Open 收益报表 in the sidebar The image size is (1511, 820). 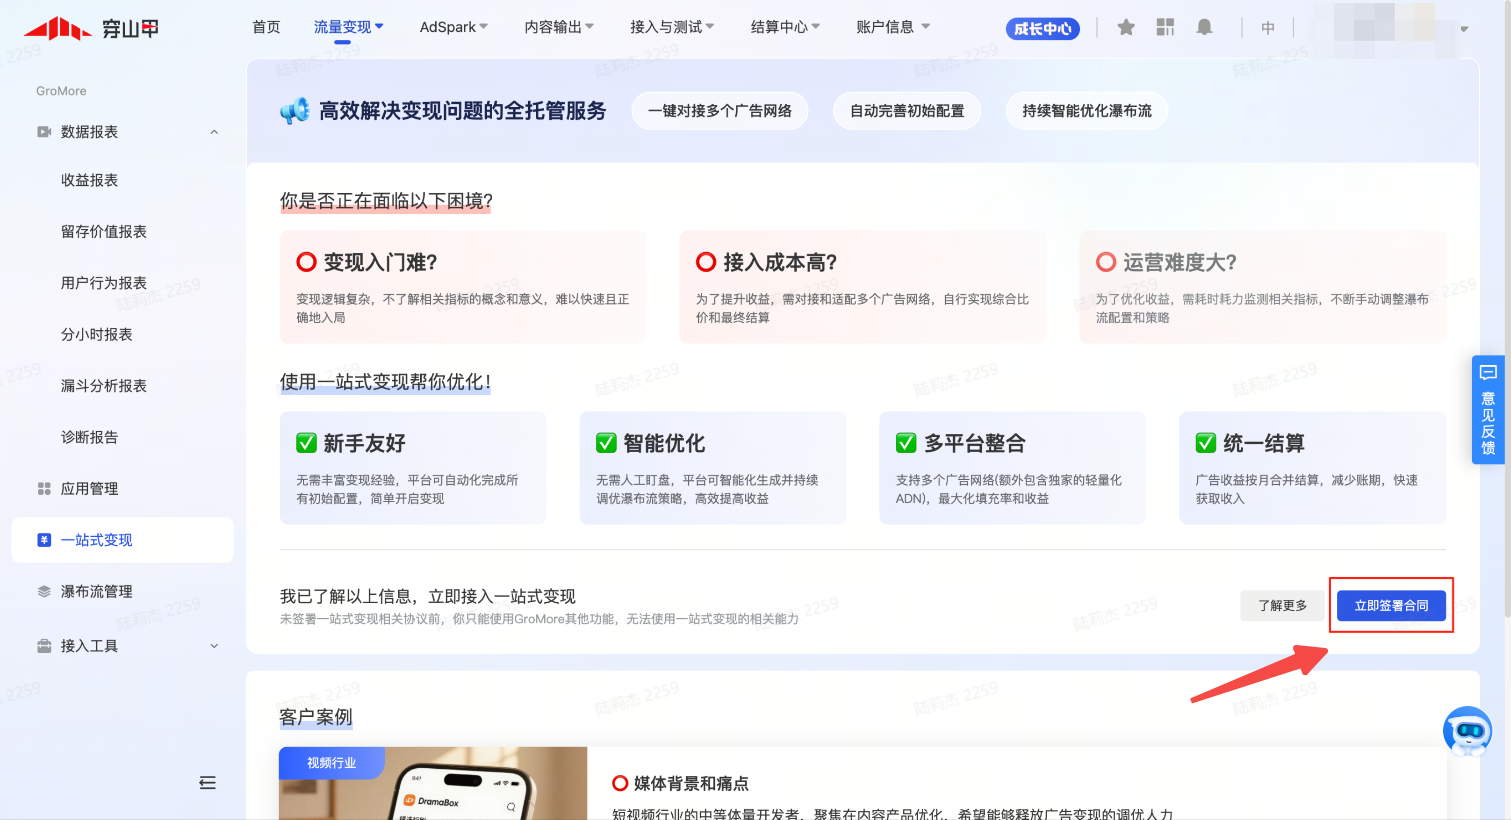pyautogui.click(x=89, y=180)
